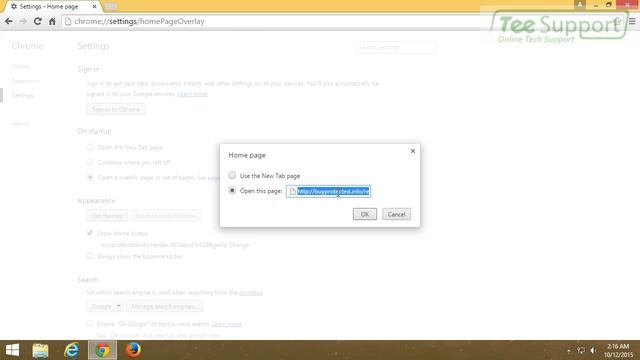
Task: Click the home page URL input field
Action: tap(329, 191)
